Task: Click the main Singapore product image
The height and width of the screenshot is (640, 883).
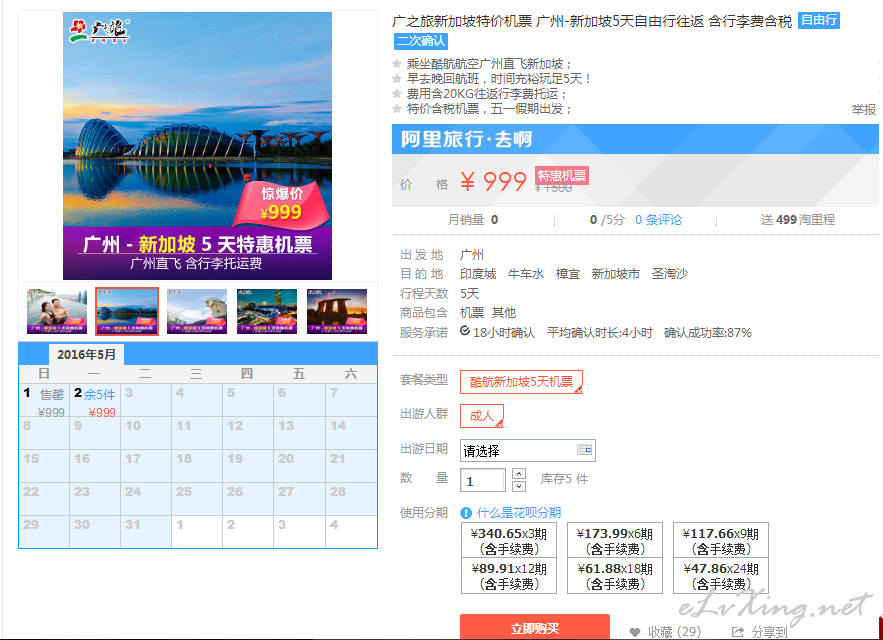Action: click(x=197, y=146)
